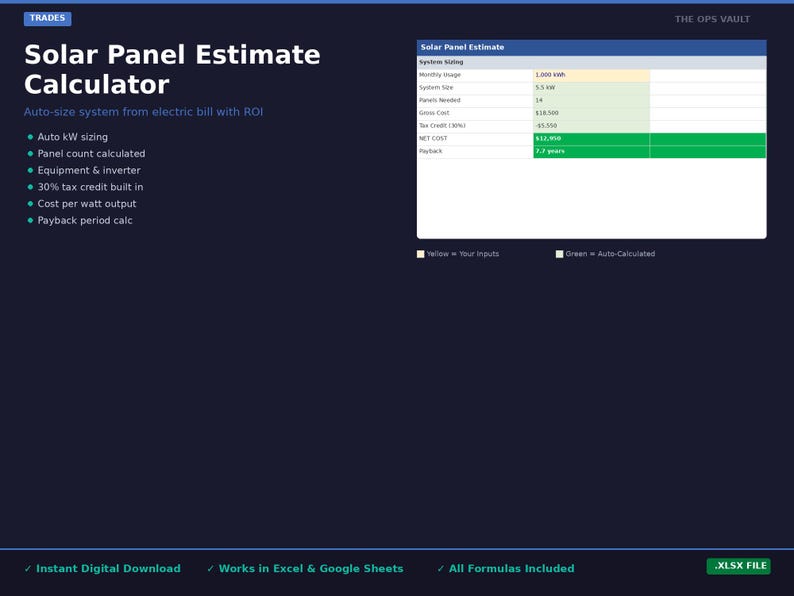This screenshot has height=596, width=794.
Task: Click the 30% tax credit built in bullet
Action: coord(90,187)
